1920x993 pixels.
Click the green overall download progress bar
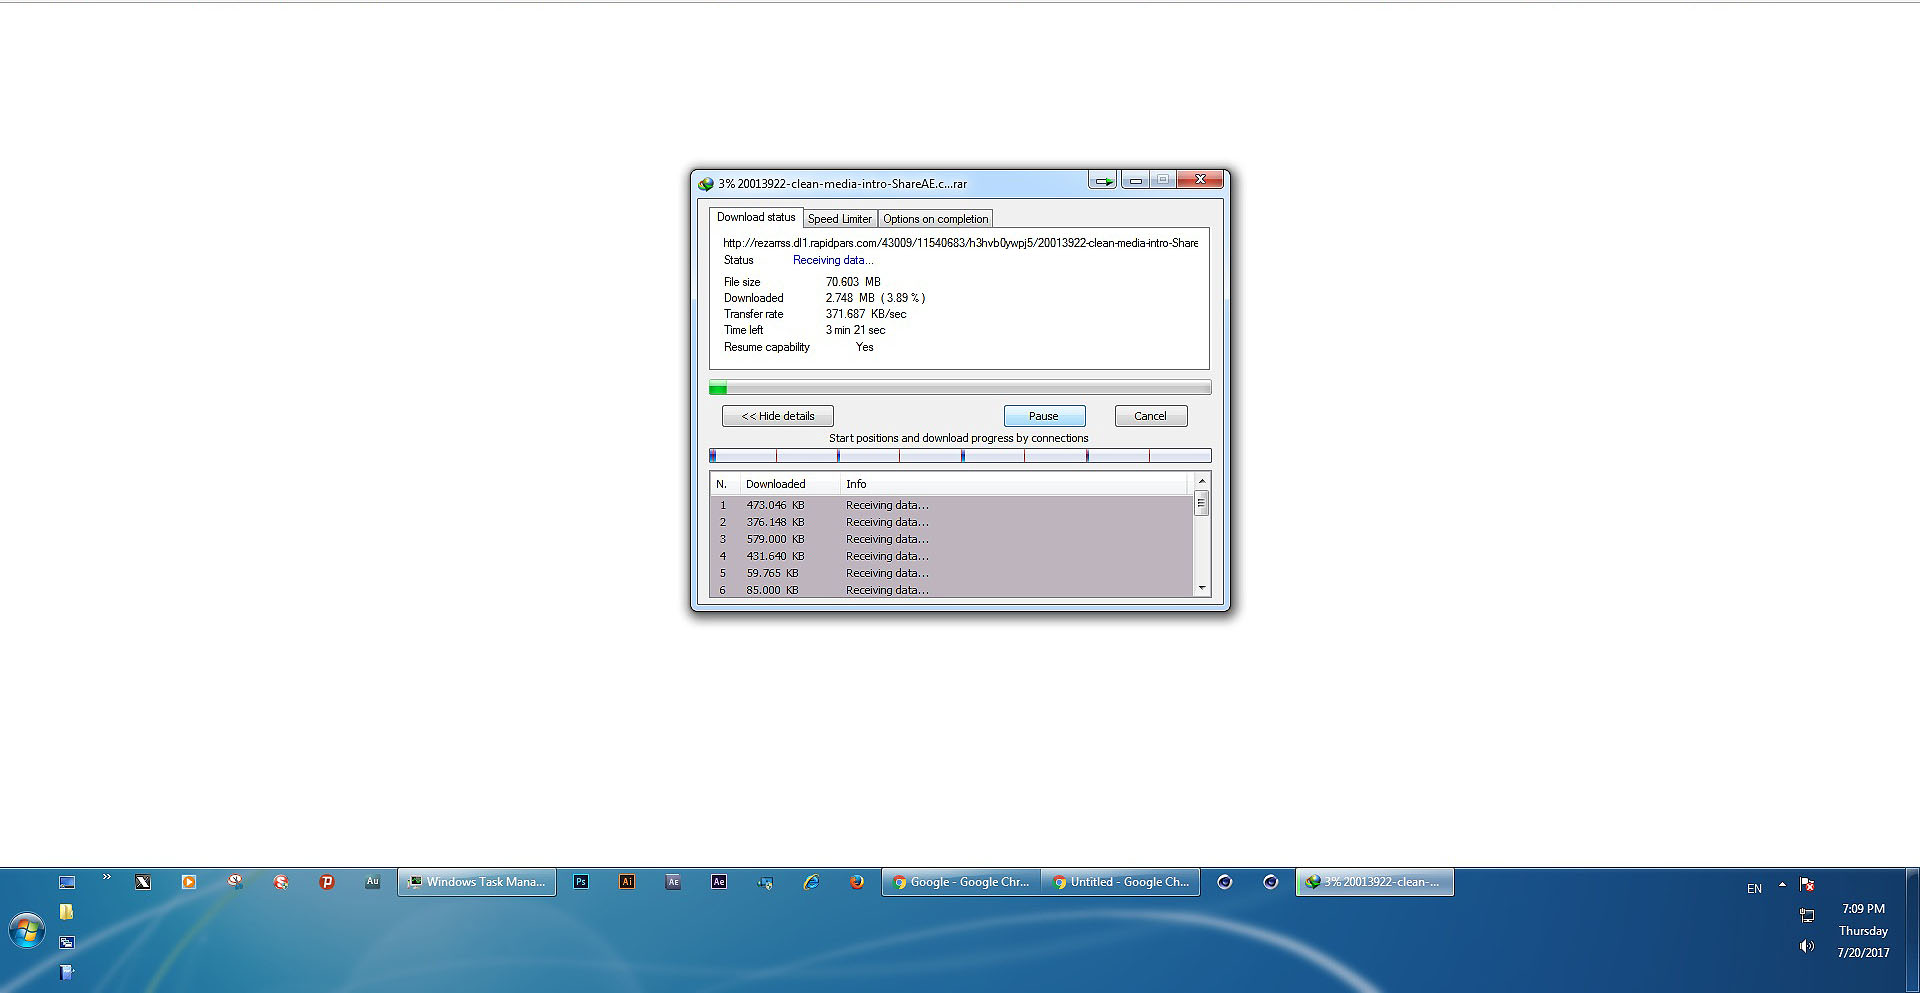[x=960, y=388]
